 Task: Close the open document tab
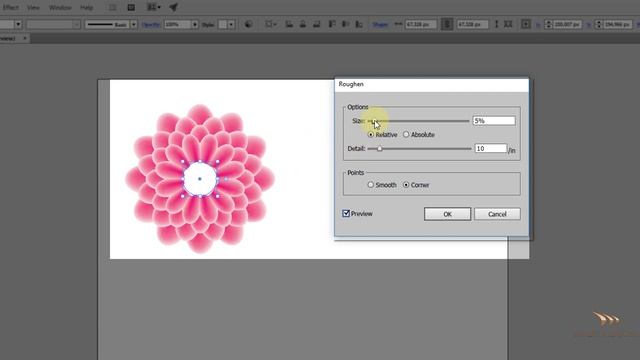click(x=25, y=38)
